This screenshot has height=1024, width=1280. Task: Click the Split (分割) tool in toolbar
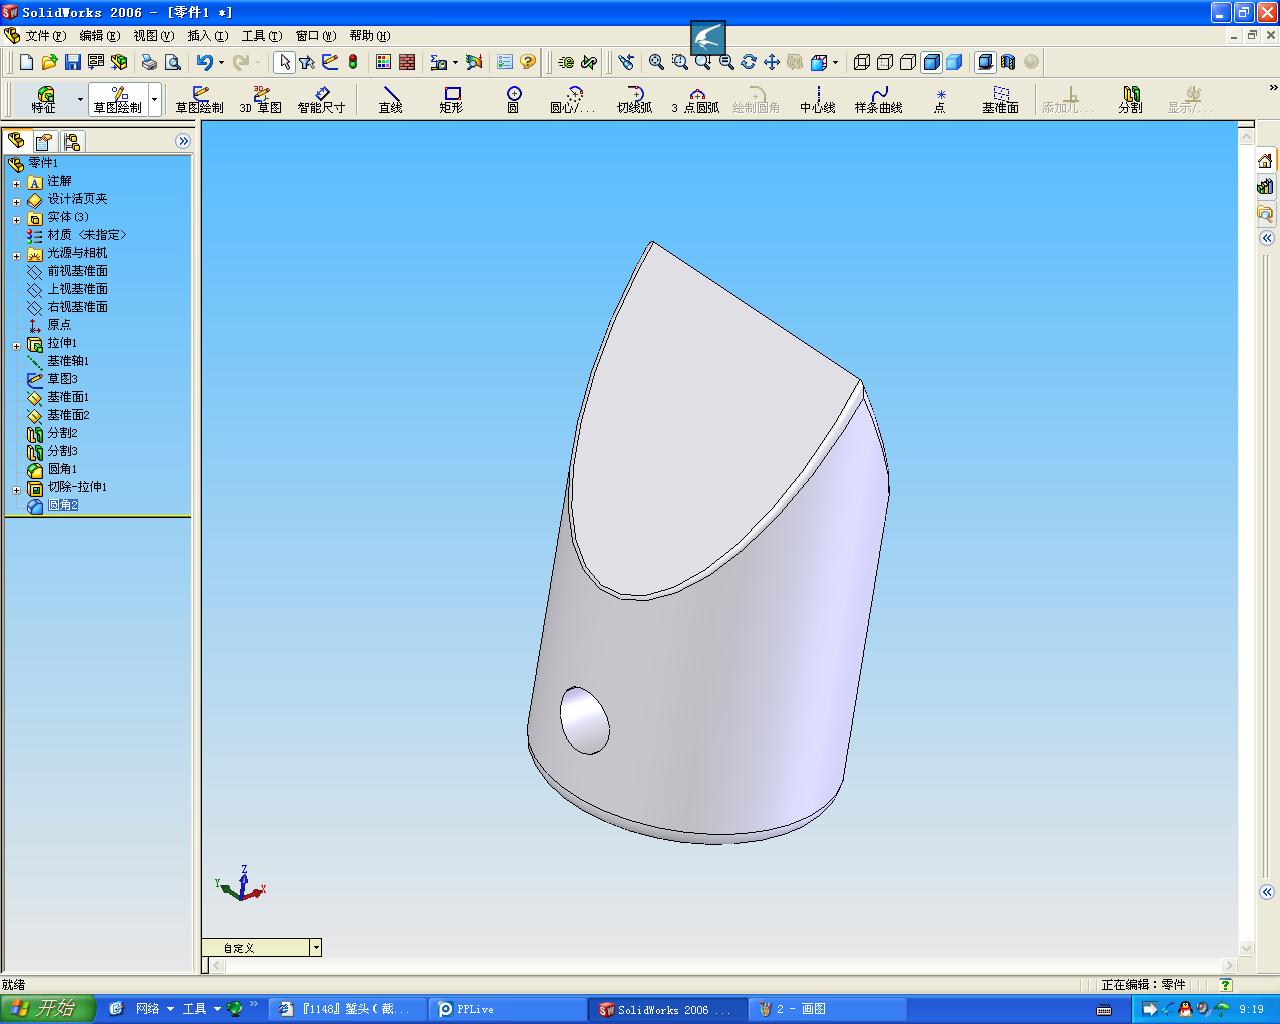pos(1130,99)
